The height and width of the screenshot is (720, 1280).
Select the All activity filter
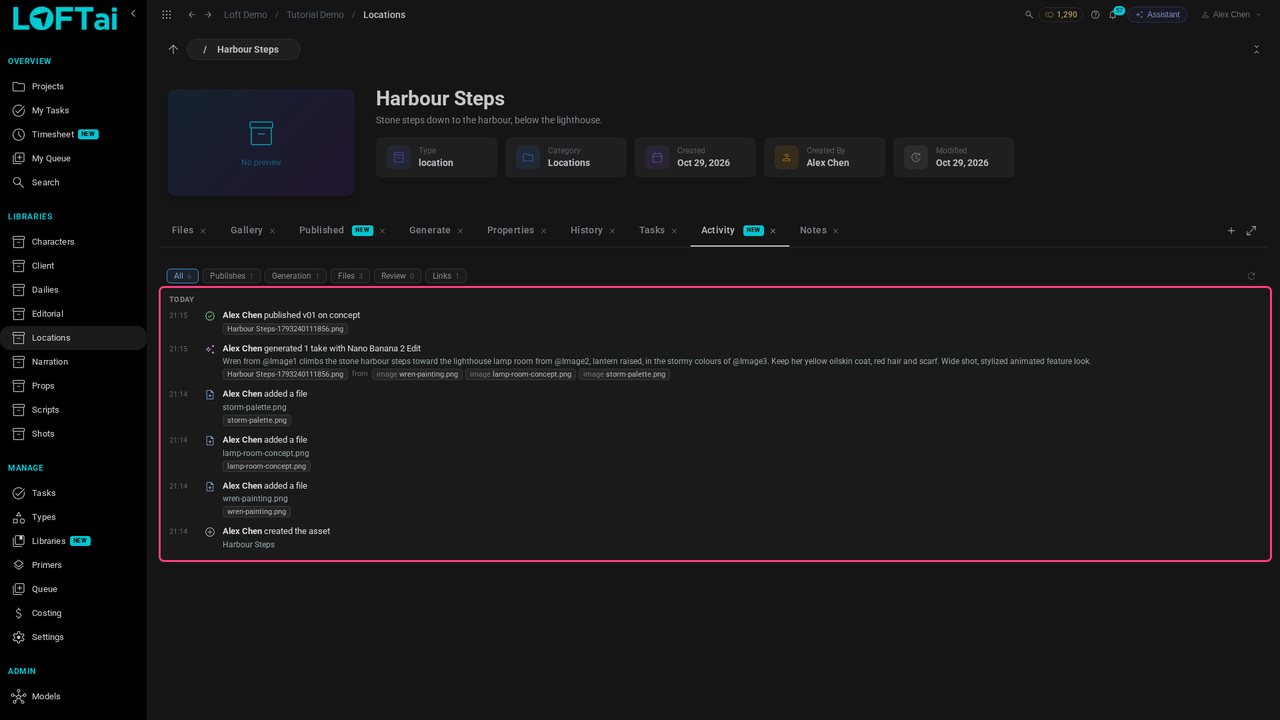tap(183, 276)
